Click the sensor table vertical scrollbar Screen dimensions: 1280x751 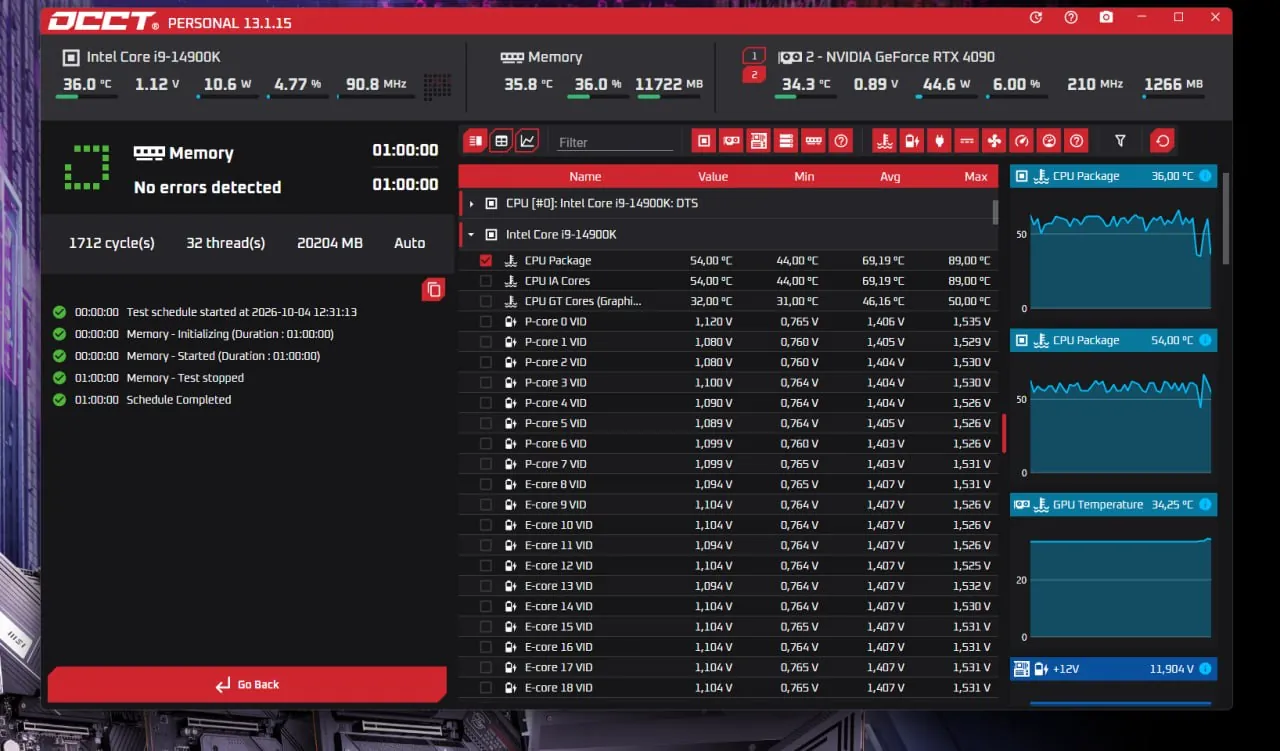click(995, 212)
